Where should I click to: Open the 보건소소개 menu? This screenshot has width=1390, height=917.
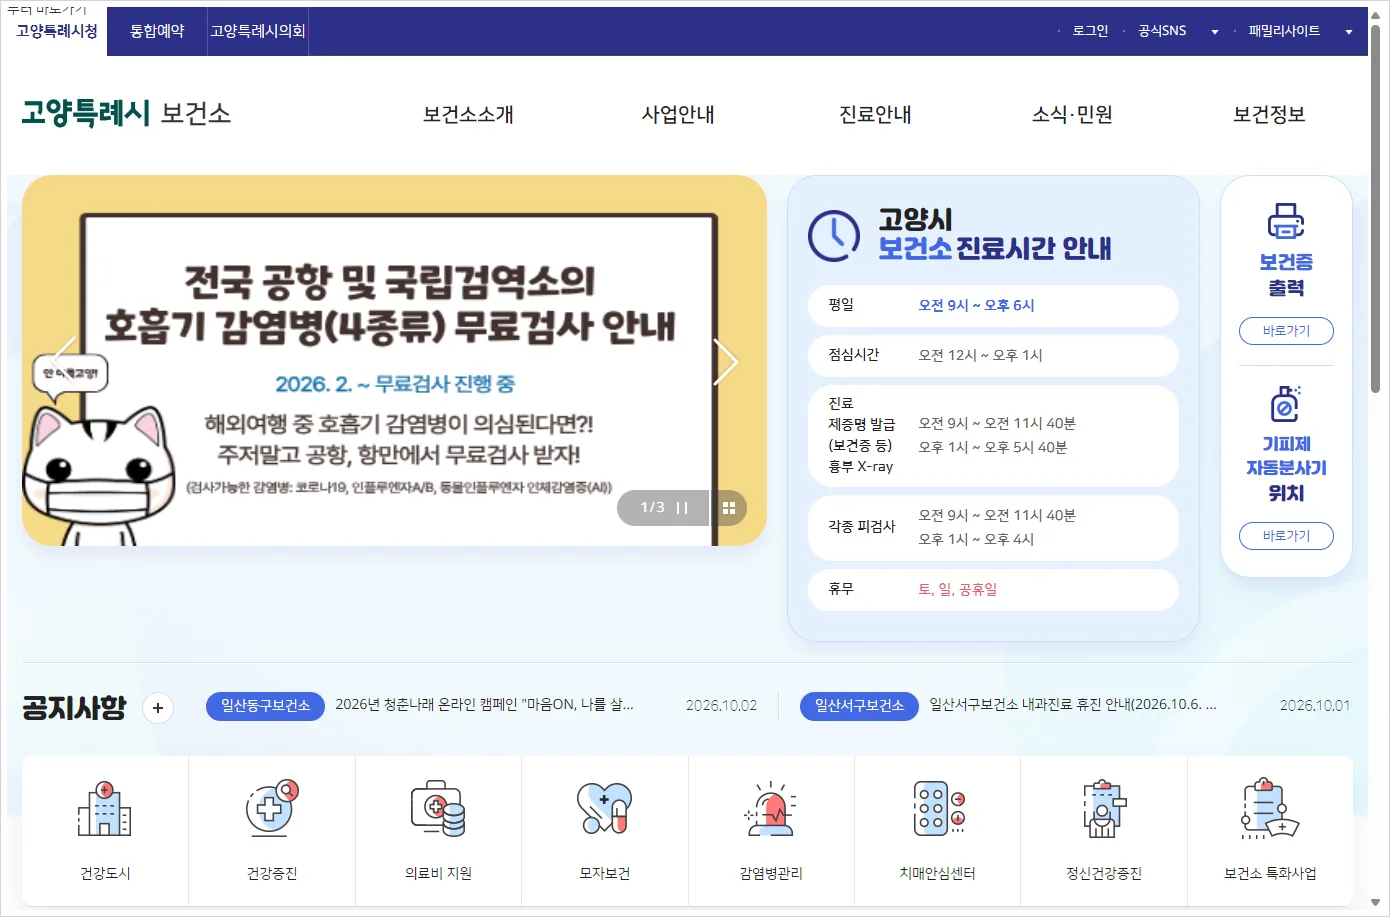pyautogui.click(x=468, y=115)
